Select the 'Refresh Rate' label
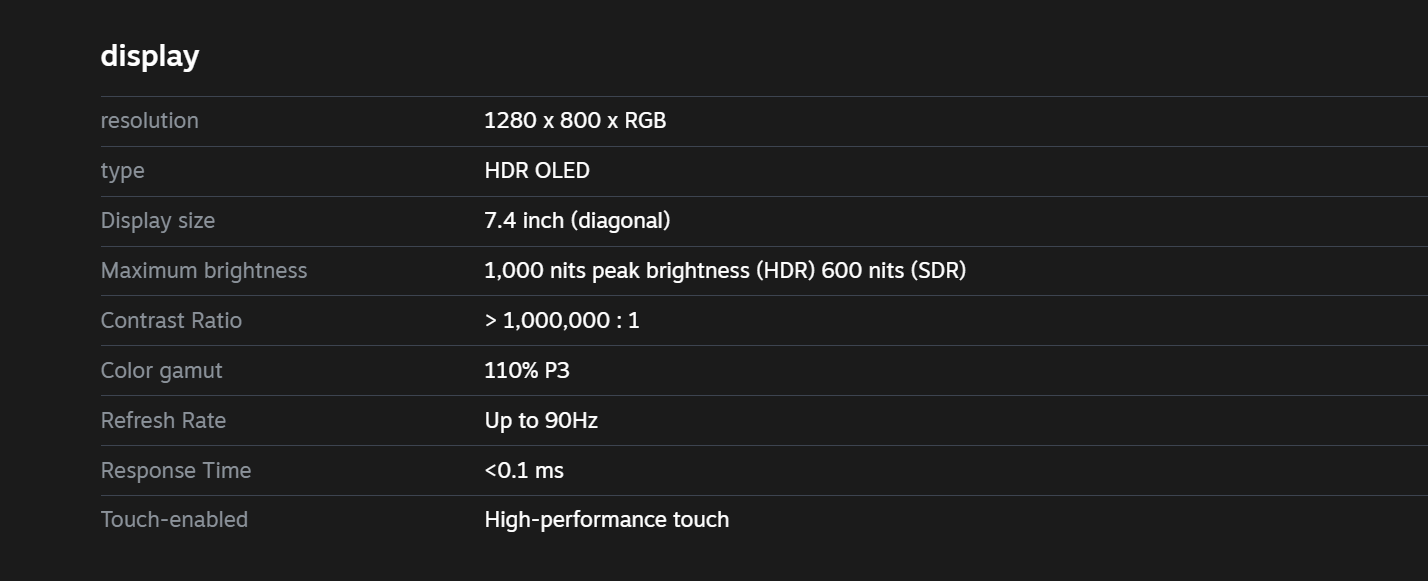This screenshot has width=1428, height=581. click(x=163, y=421)
